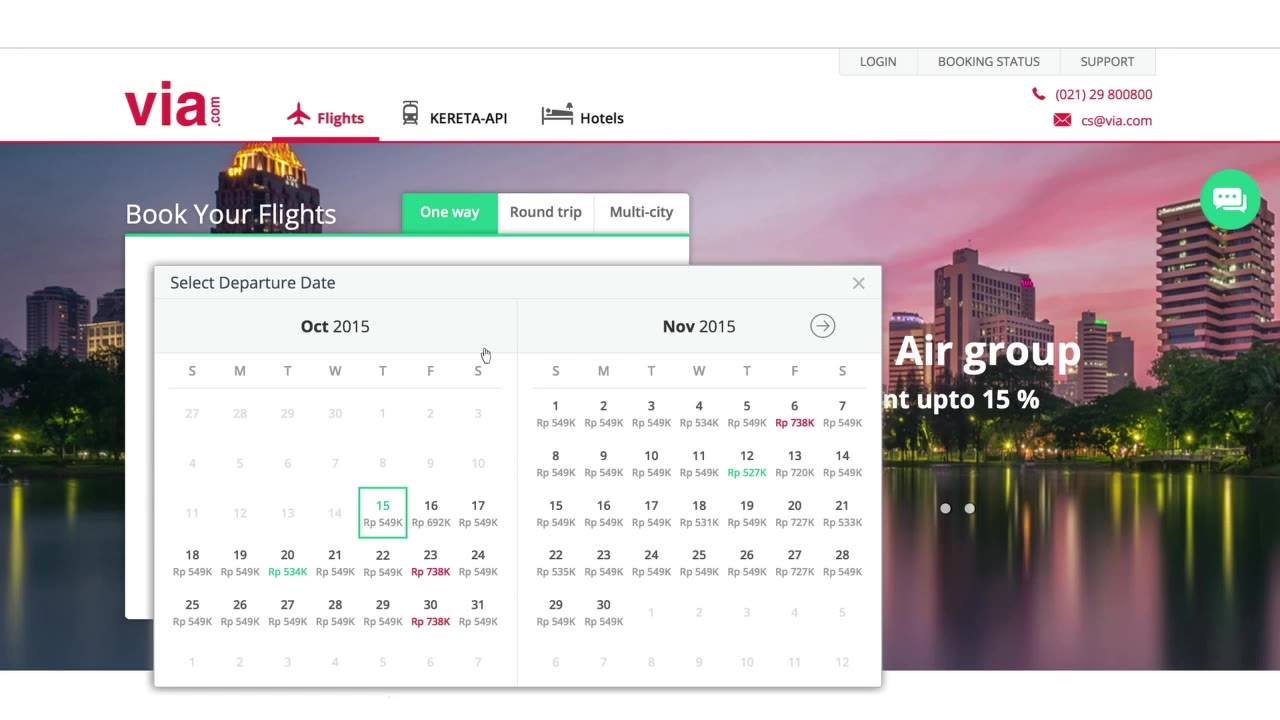1280x720 pixels.
Task: Choose November 22 priced Rp 535K
Action: click(556, 563)
